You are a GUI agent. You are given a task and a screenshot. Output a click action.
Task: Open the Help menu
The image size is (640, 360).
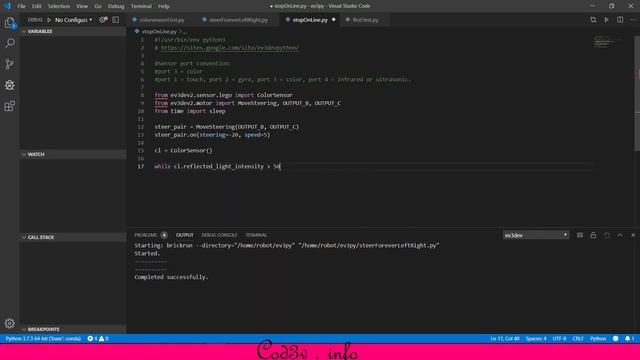coord(164,6)
